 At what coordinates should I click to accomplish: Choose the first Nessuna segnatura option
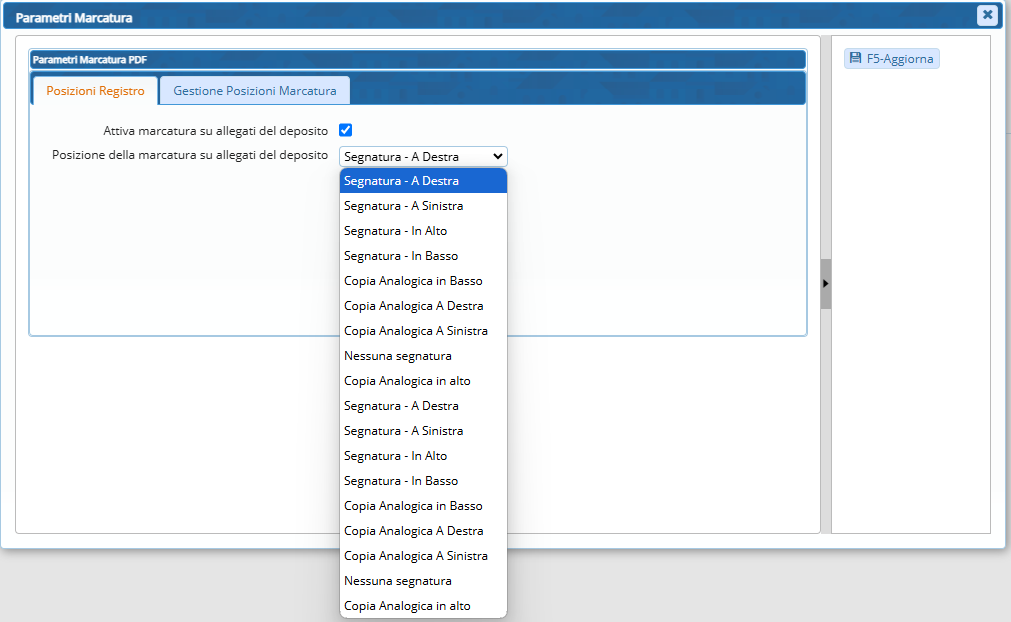coord(423,356)
